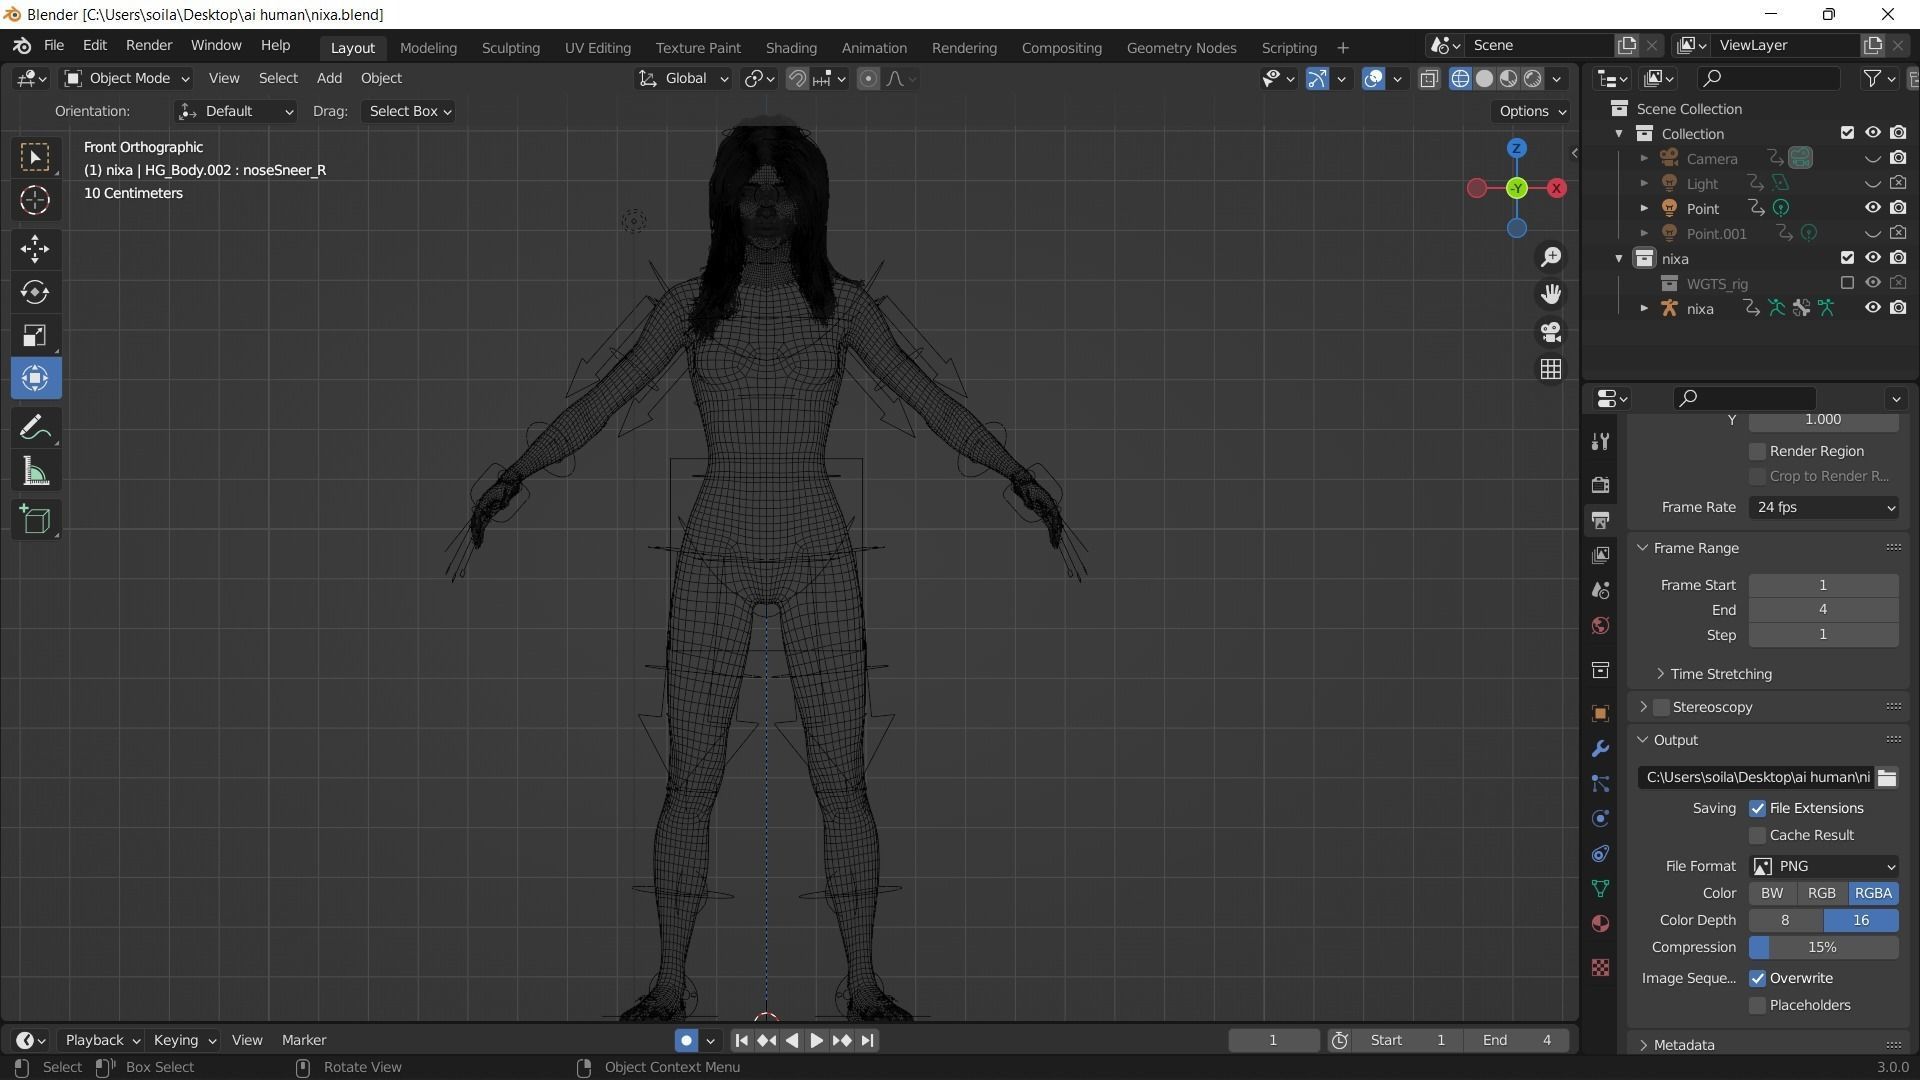The width and height of the screenshot is (1920, 1080).
Task: Open the Material properties tab
Action: (1600, 923)
